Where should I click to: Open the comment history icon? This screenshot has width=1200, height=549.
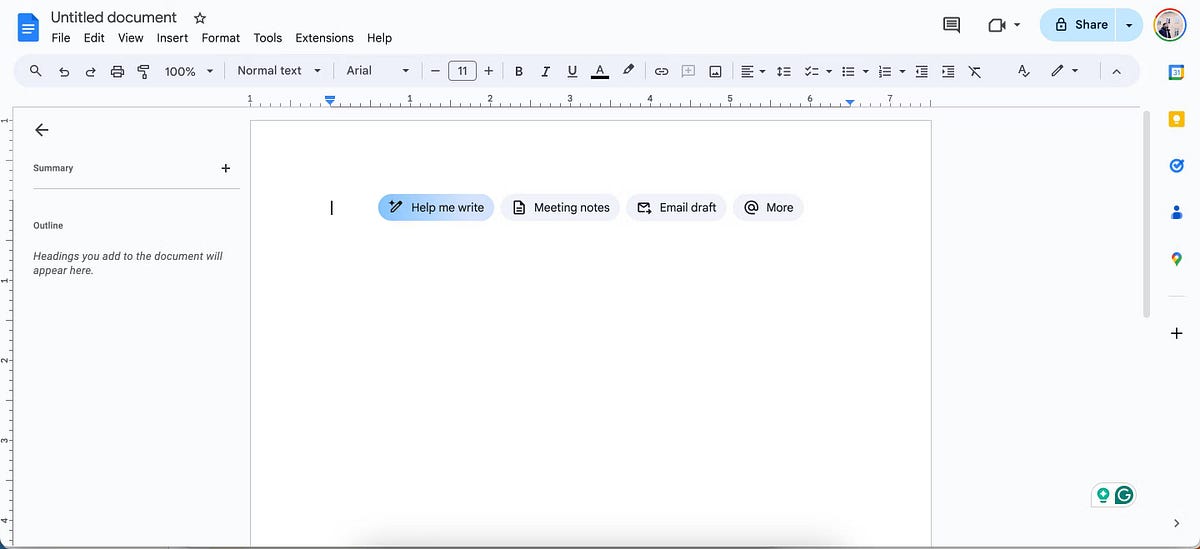click(951, 25)
